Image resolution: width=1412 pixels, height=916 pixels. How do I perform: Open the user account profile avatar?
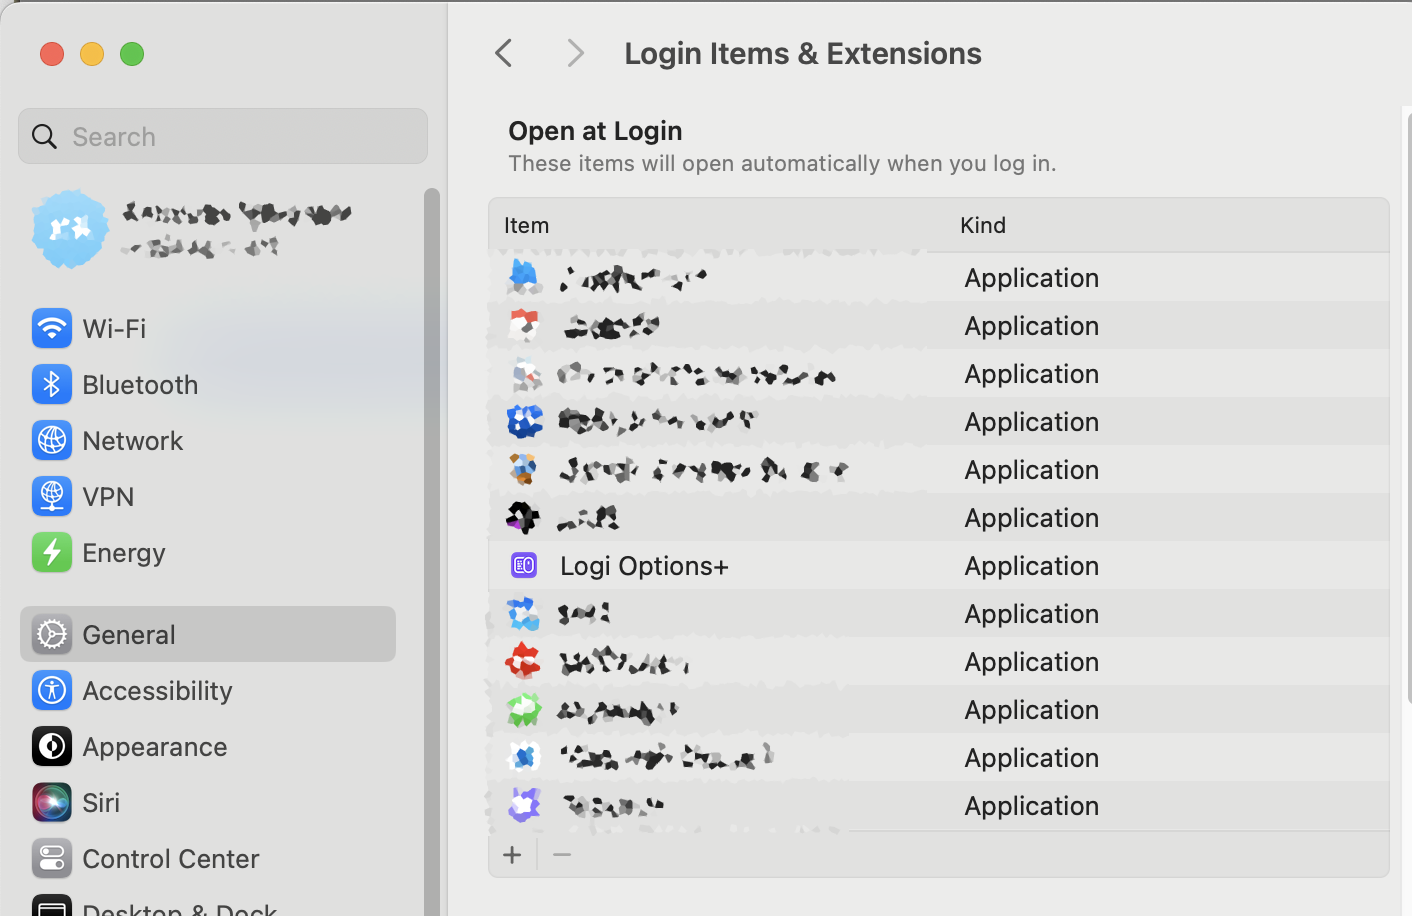[70, 229]
